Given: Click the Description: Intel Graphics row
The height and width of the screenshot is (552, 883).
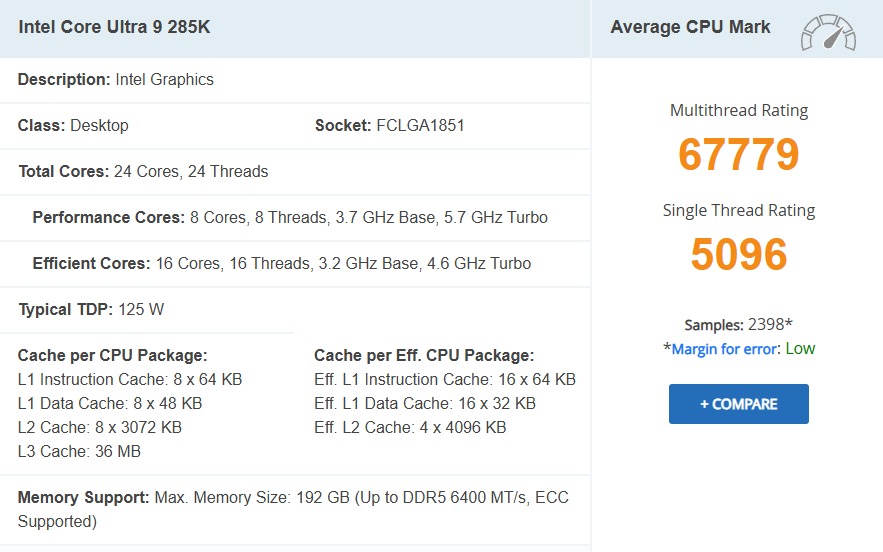Looking at the screenshot, I should [115, 80].
